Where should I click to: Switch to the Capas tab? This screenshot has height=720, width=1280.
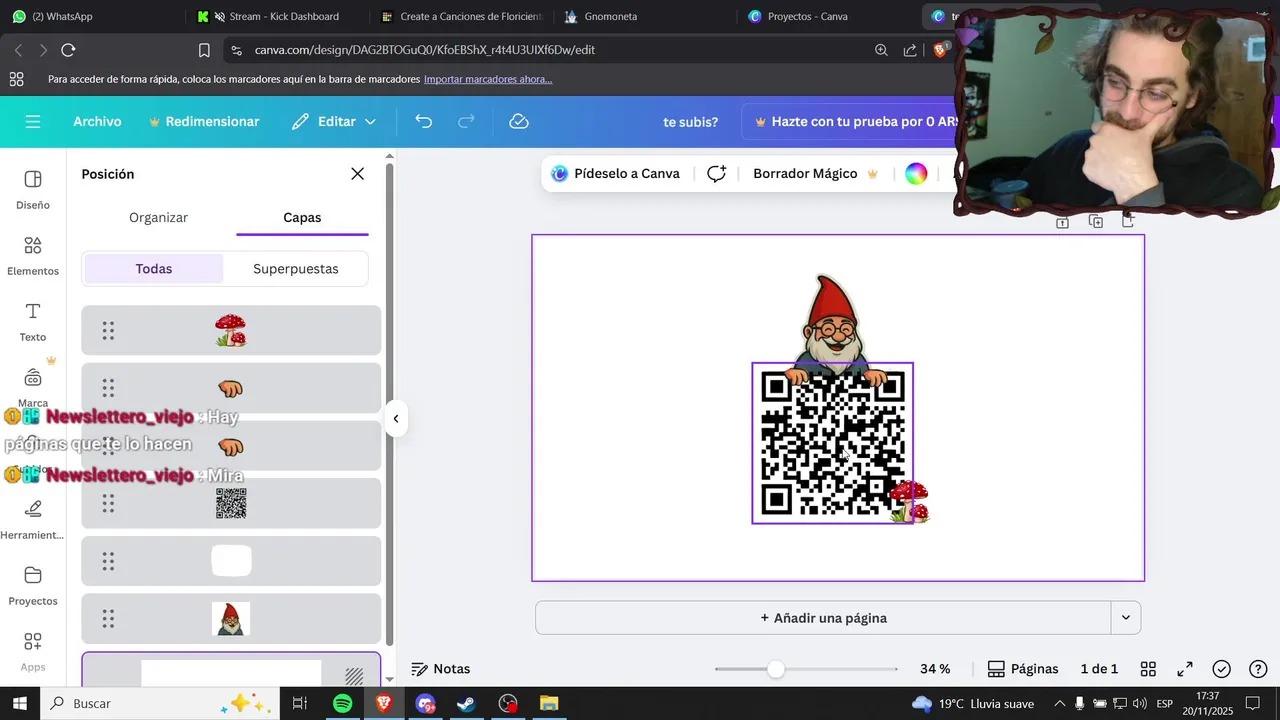302,217
